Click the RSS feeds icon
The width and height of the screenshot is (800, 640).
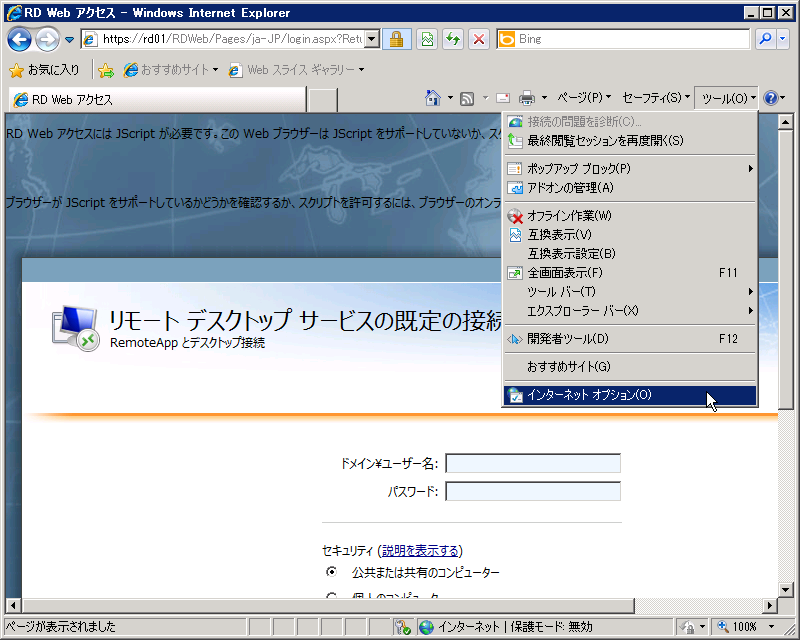coord(467,98)
